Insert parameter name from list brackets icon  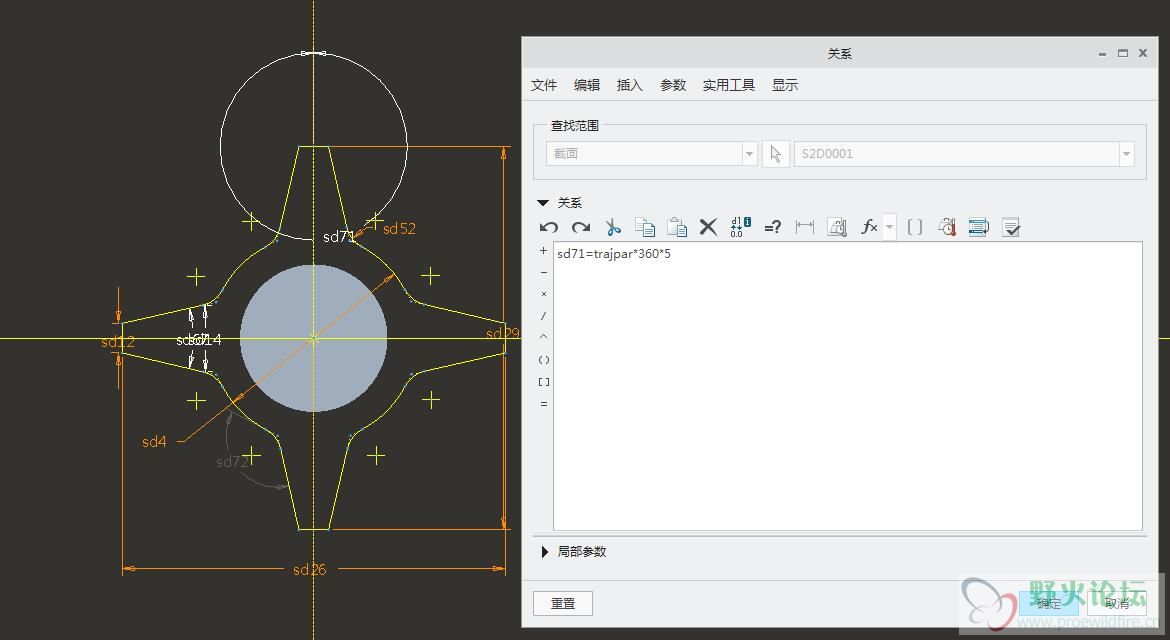coord(915,227)
